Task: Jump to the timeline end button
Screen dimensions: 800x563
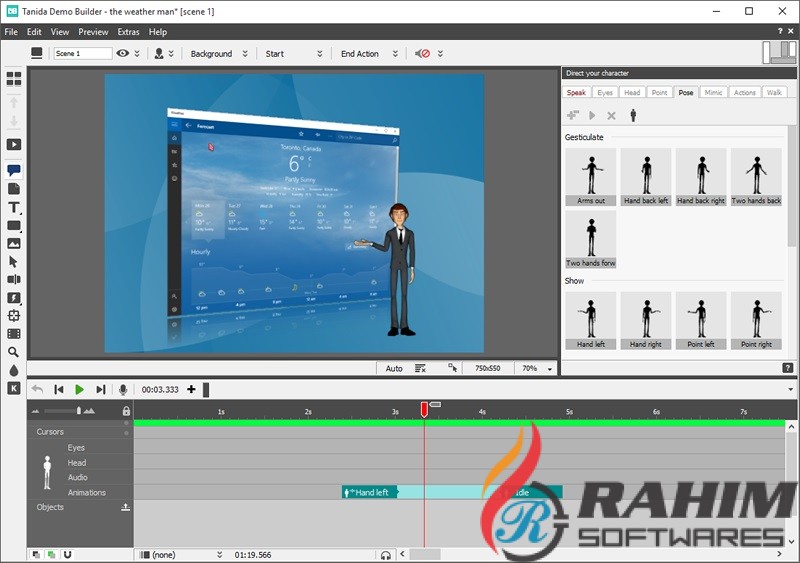Action: click(101, 389)
